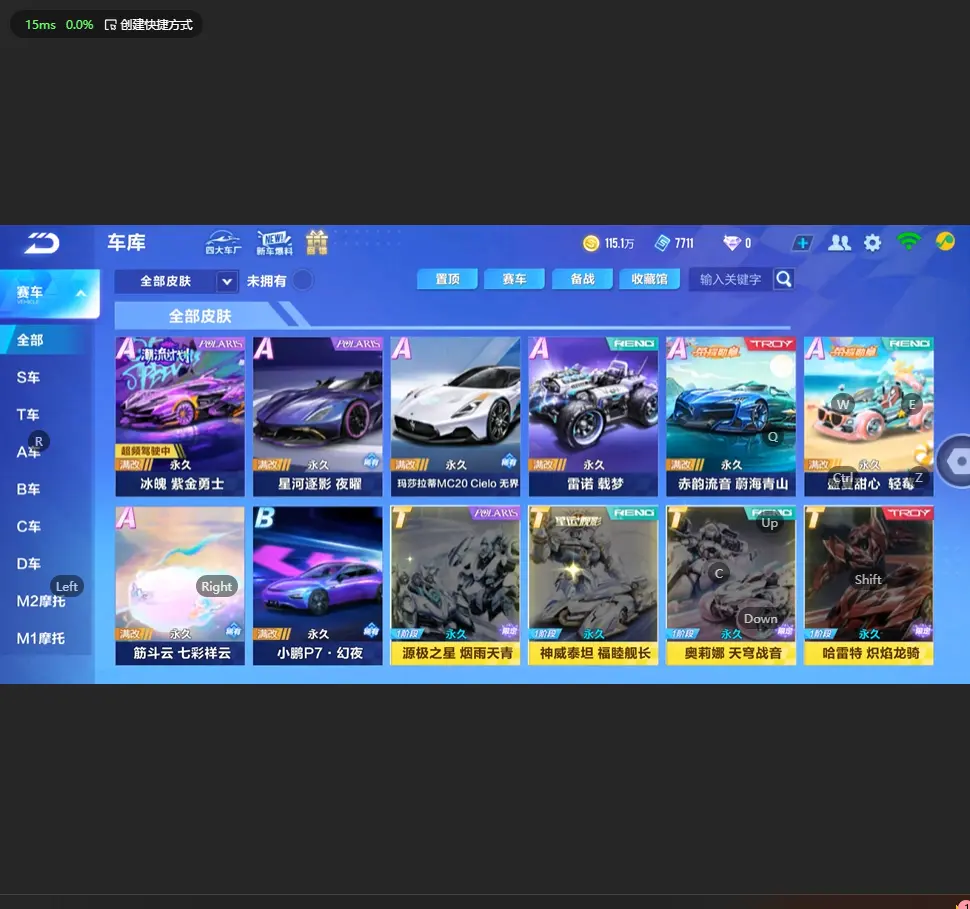The image size is (970, 909).
Task: Click the 置顶 button
Action: pyautogui.click(x=447, y=279)
